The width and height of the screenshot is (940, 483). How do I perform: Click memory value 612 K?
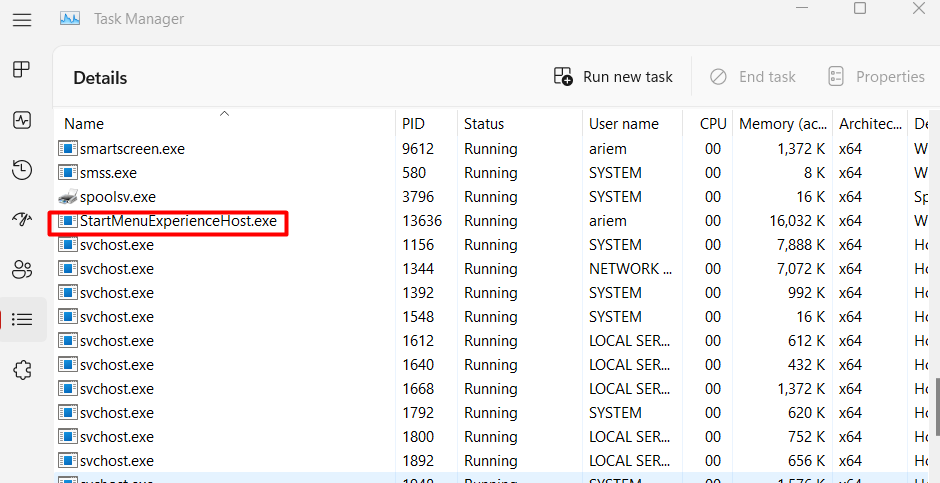pyautogui.click(x=807, y=340)
